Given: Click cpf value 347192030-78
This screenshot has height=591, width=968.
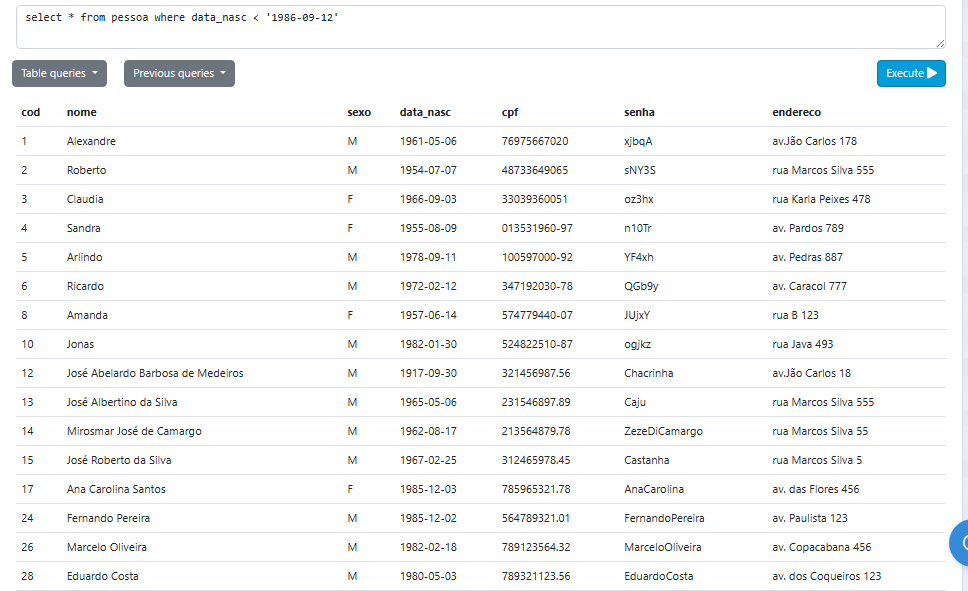Looking at the screenshot, I should pyautogui.click(x=537, y=287).
